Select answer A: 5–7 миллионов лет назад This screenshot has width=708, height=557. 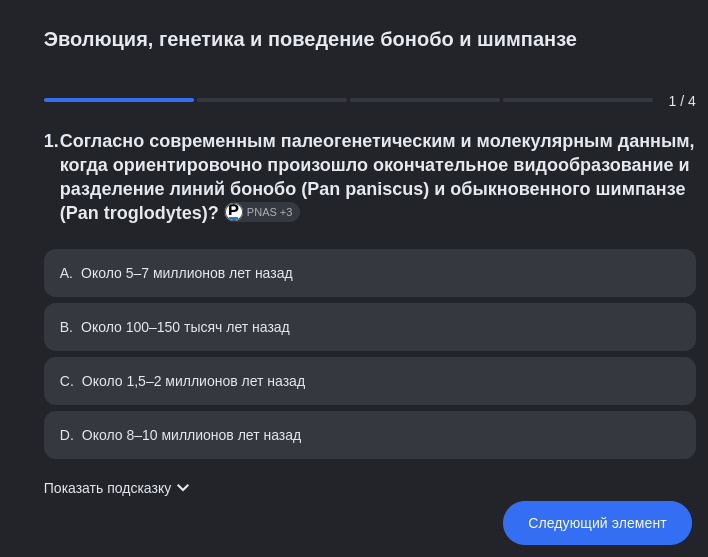[x=369, y=273]
